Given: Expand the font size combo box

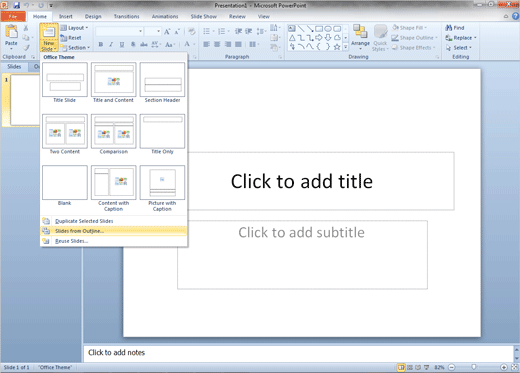Looking at the screenshot, I should pyautogui.click(x=158, y=31).
